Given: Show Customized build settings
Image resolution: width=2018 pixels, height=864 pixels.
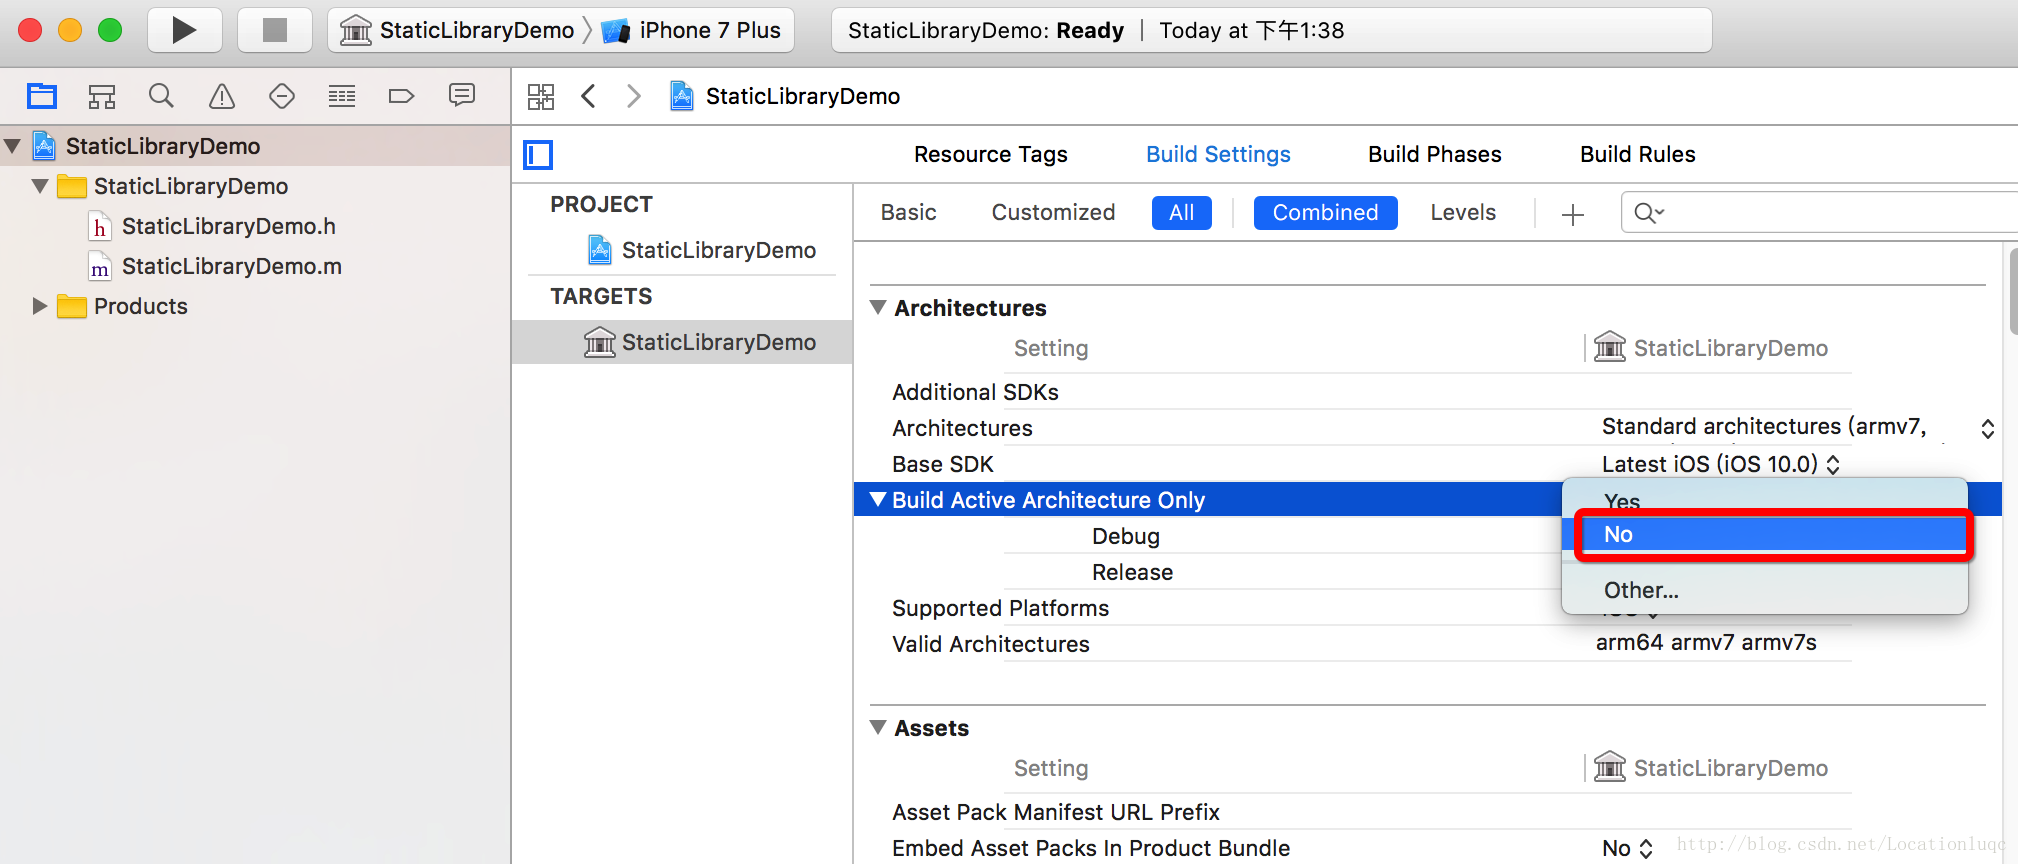Looking at the screenshot, I should pyautogui.click(x=1053, y=213).
